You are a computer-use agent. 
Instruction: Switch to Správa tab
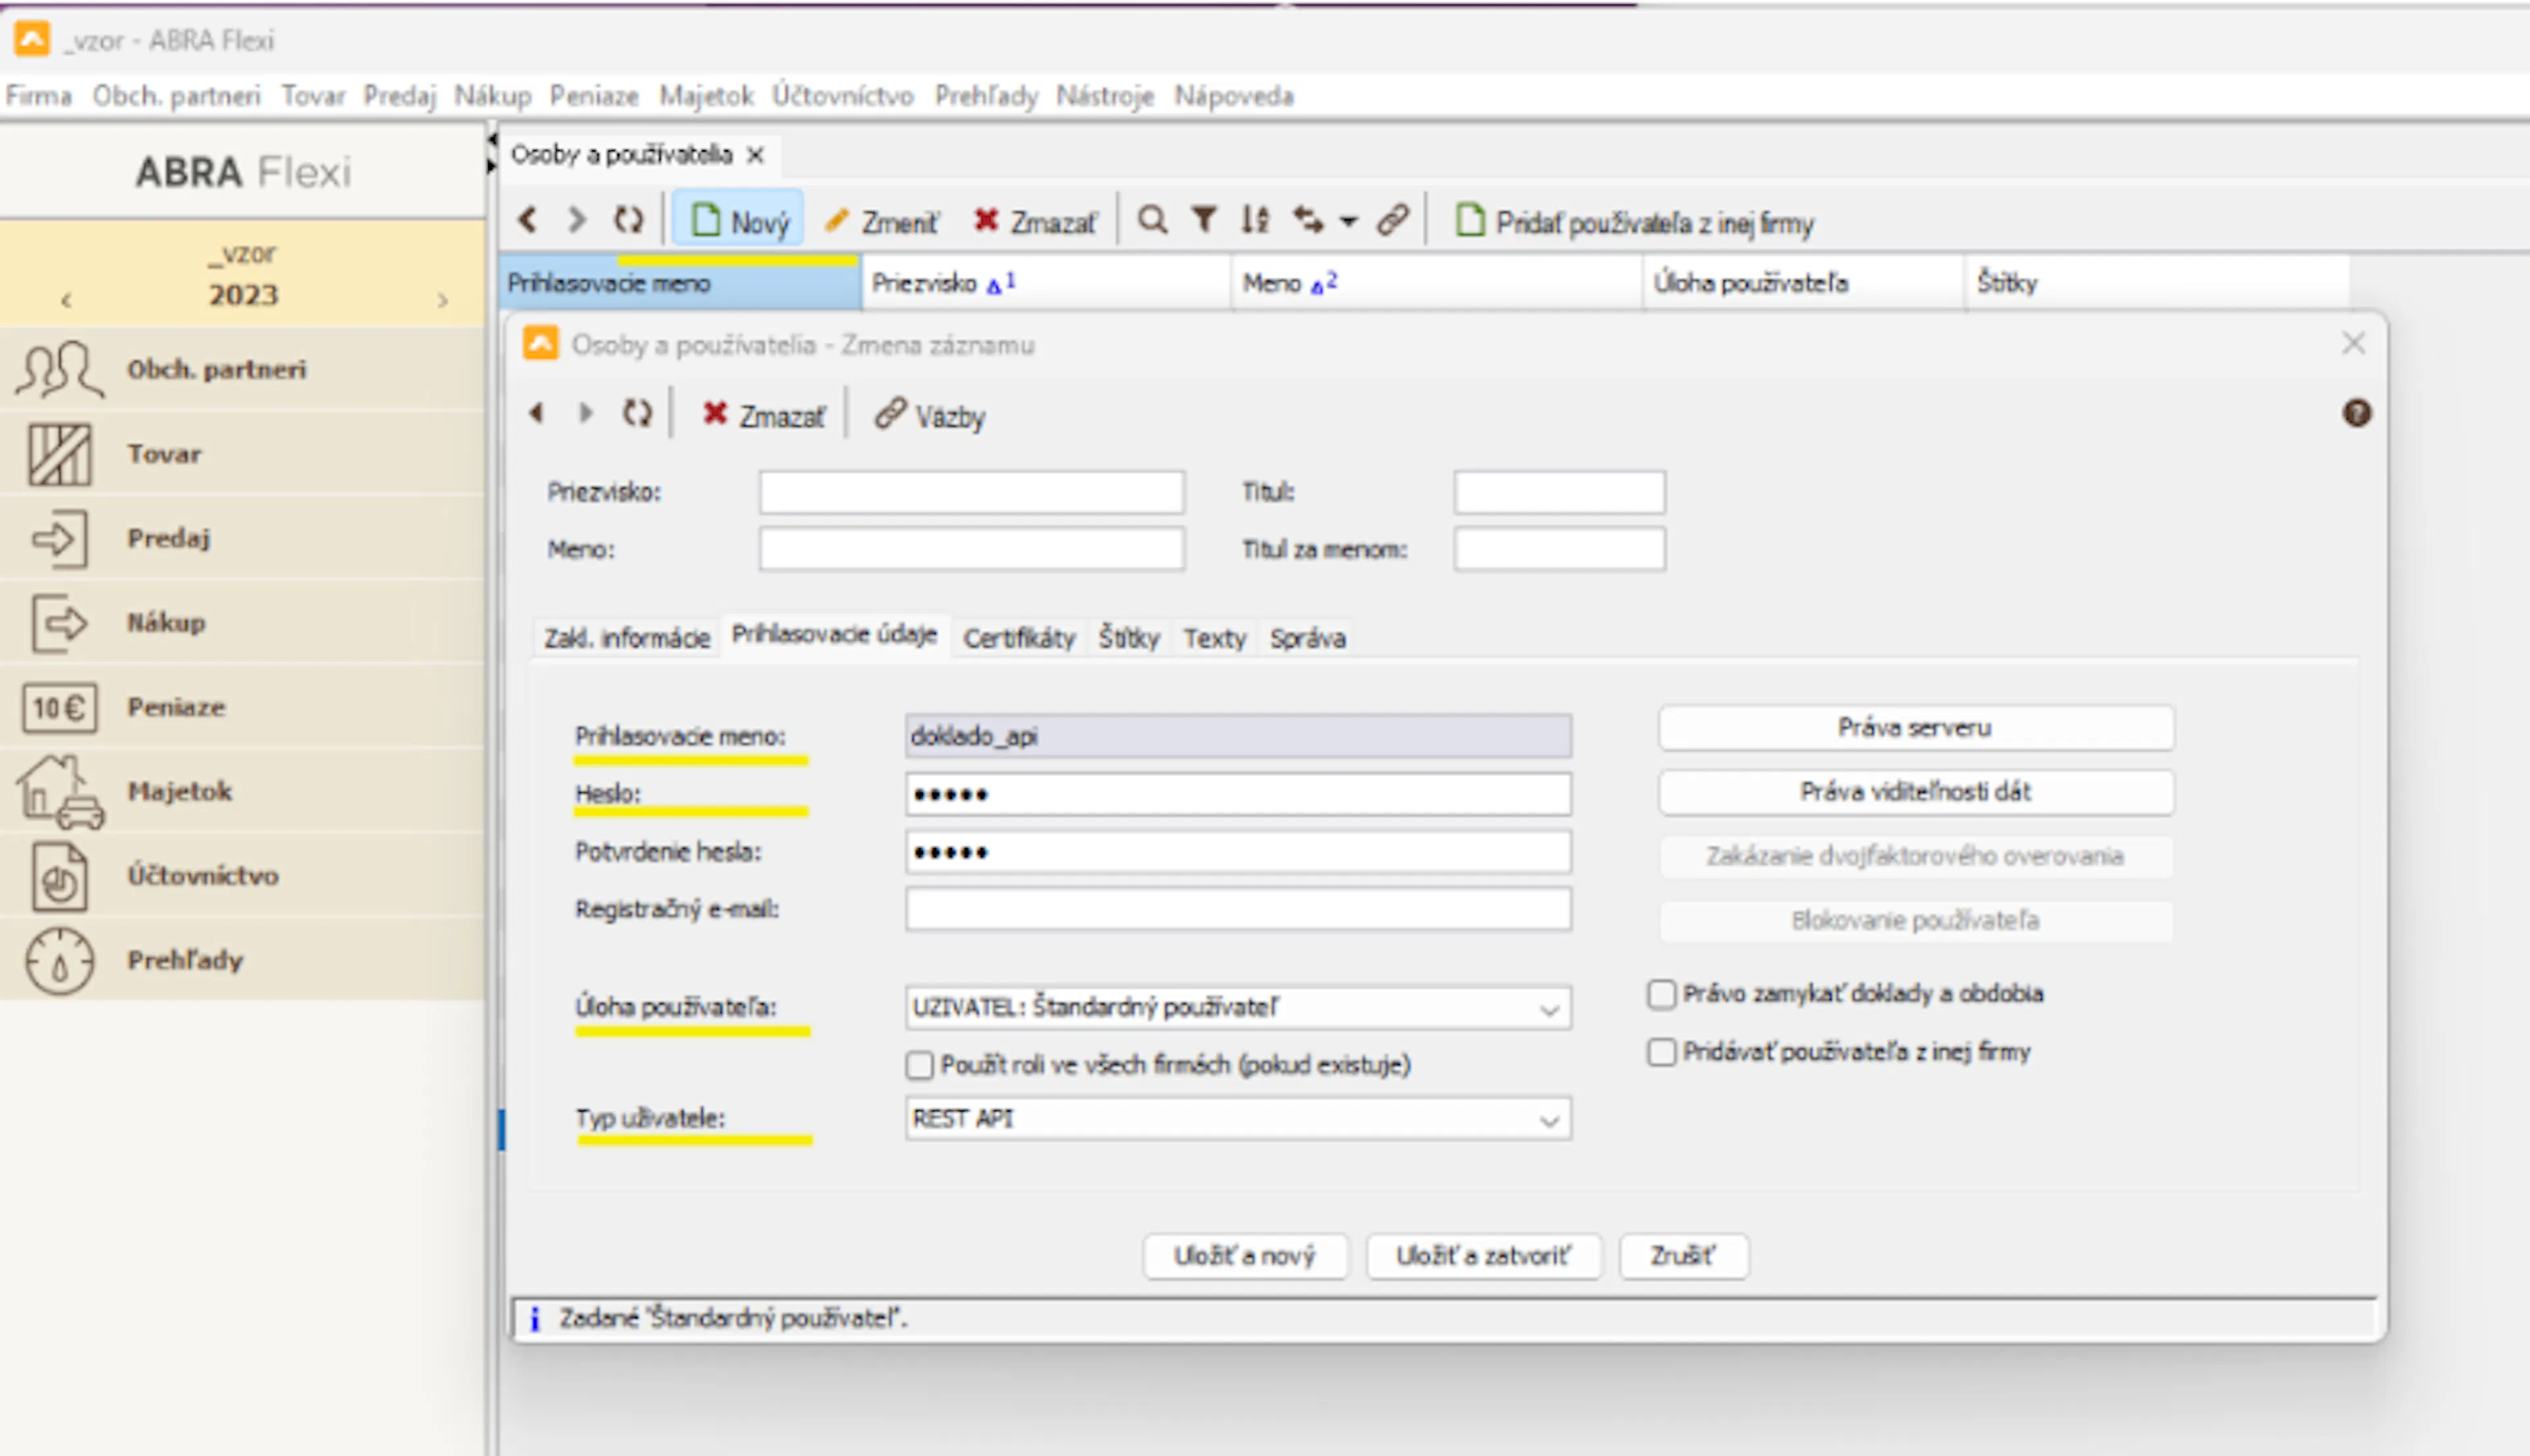tap(1307, 638)
